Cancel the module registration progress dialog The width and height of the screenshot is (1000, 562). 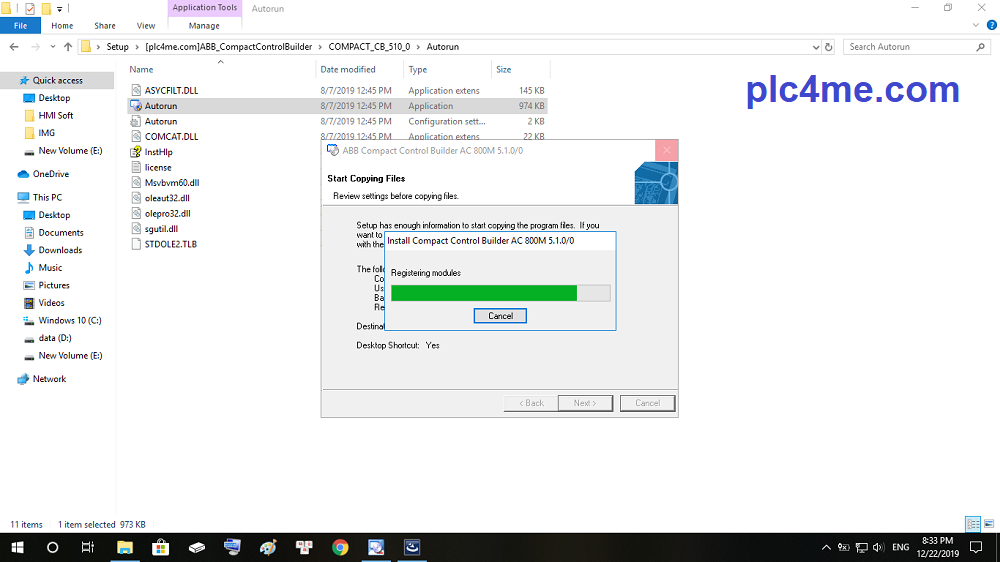tap(500, 316)
